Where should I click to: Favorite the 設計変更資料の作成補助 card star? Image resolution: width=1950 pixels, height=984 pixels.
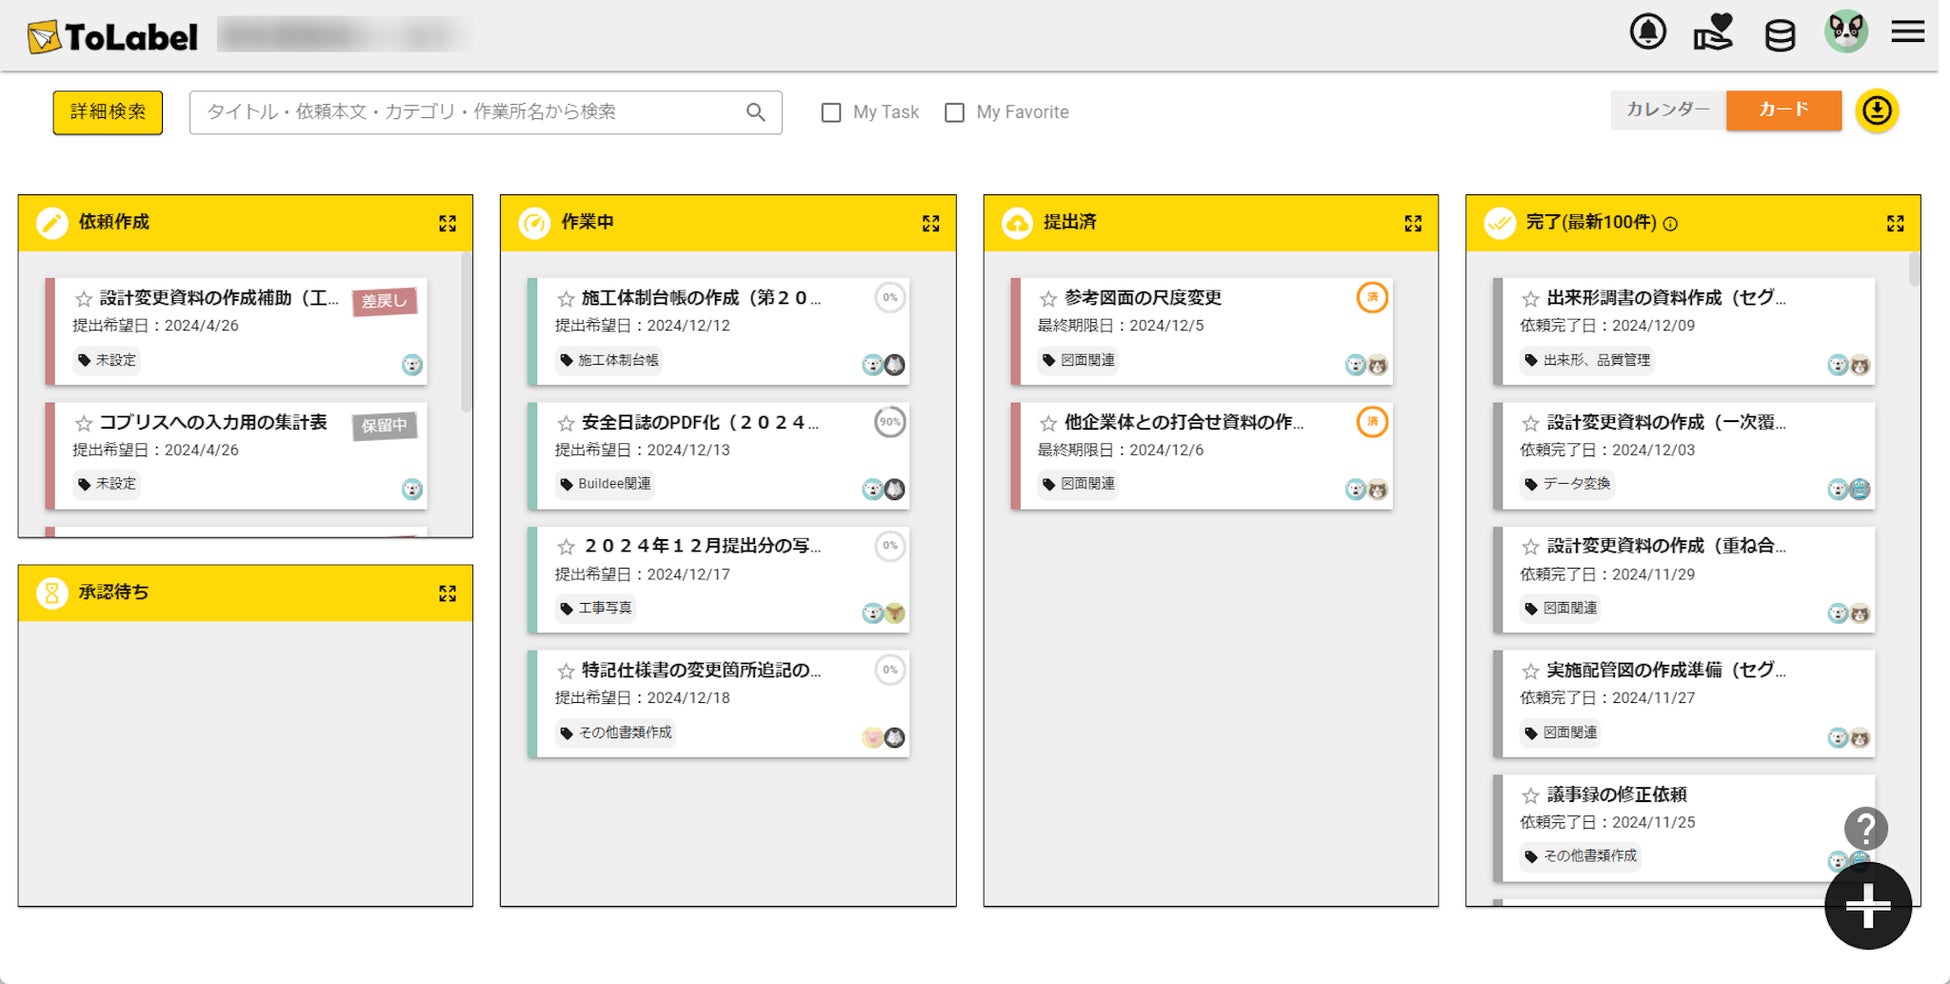pyautogui.click(x=84, y=299)
